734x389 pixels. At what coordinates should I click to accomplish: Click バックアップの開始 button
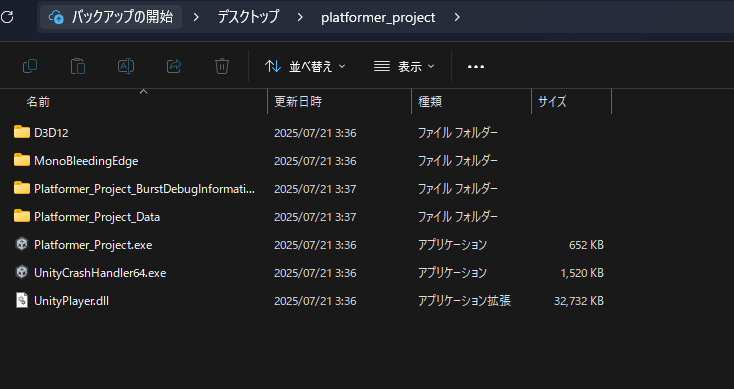[111, 17]
